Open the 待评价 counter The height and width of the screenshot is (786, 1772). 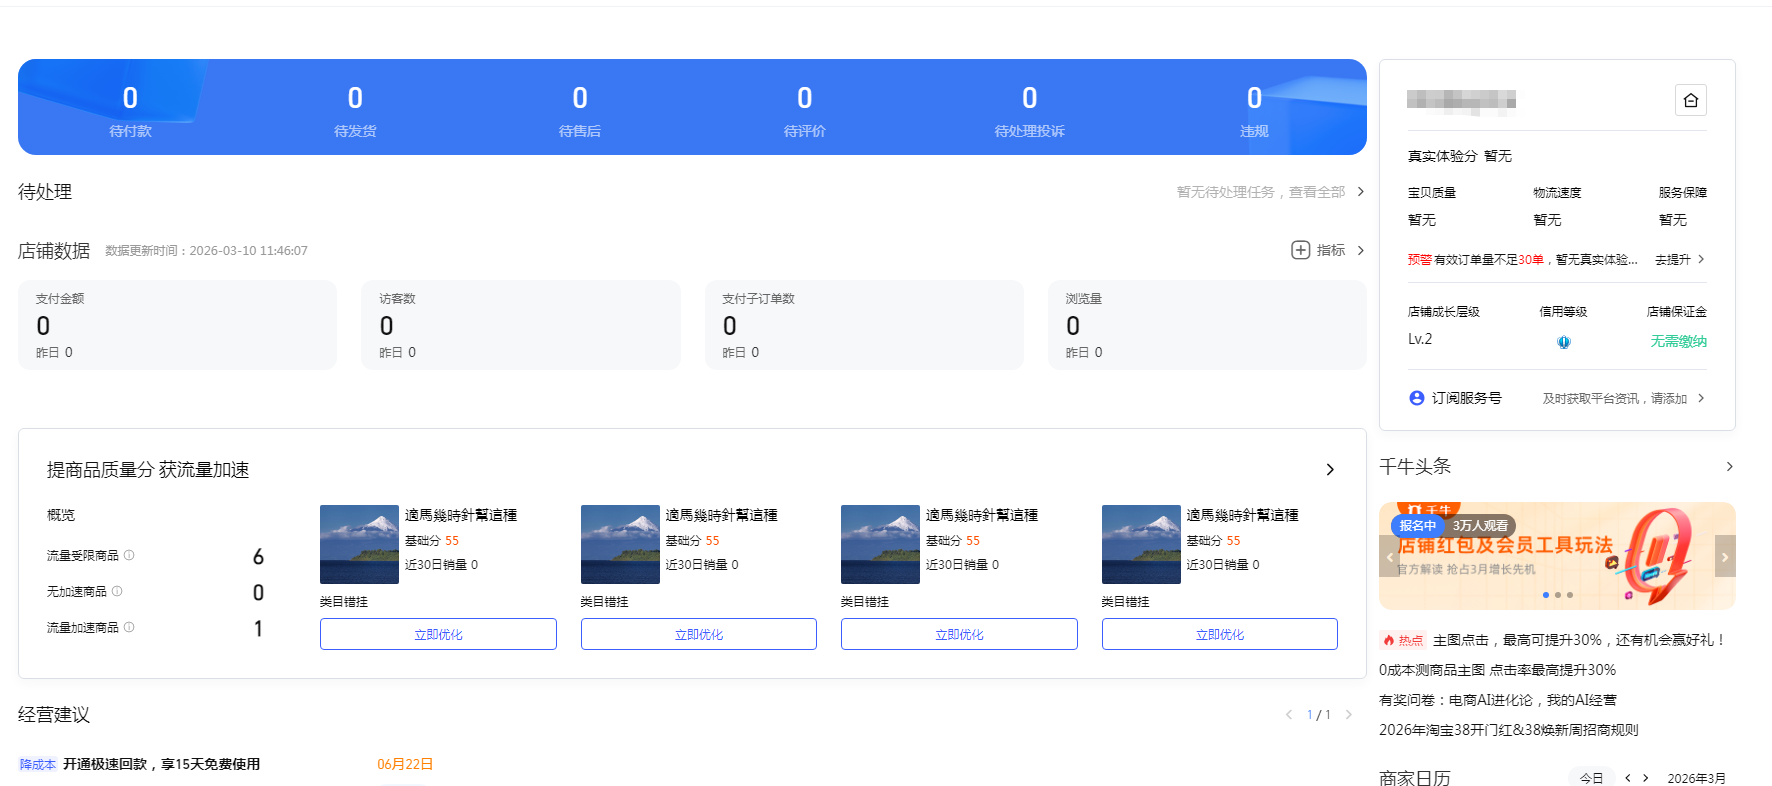coord(805,110)
